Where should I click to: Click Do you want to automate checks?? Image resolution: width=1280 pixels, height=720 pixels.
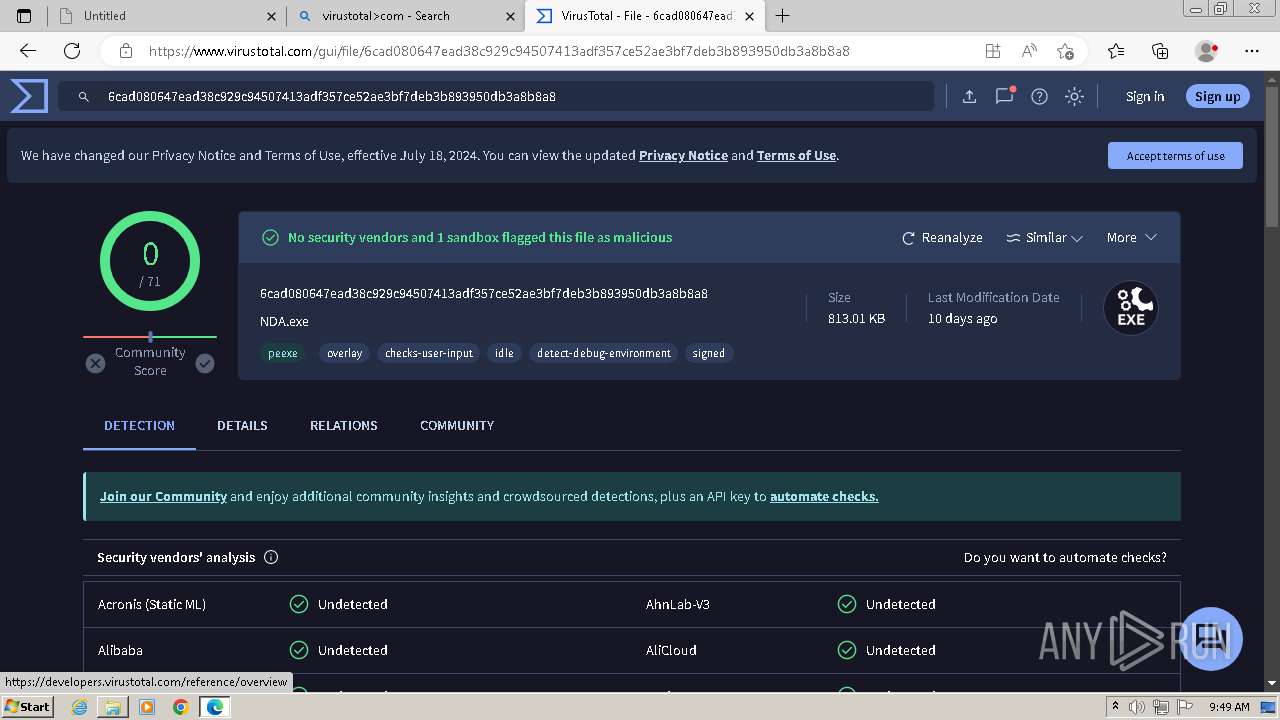pos(1065,557)
